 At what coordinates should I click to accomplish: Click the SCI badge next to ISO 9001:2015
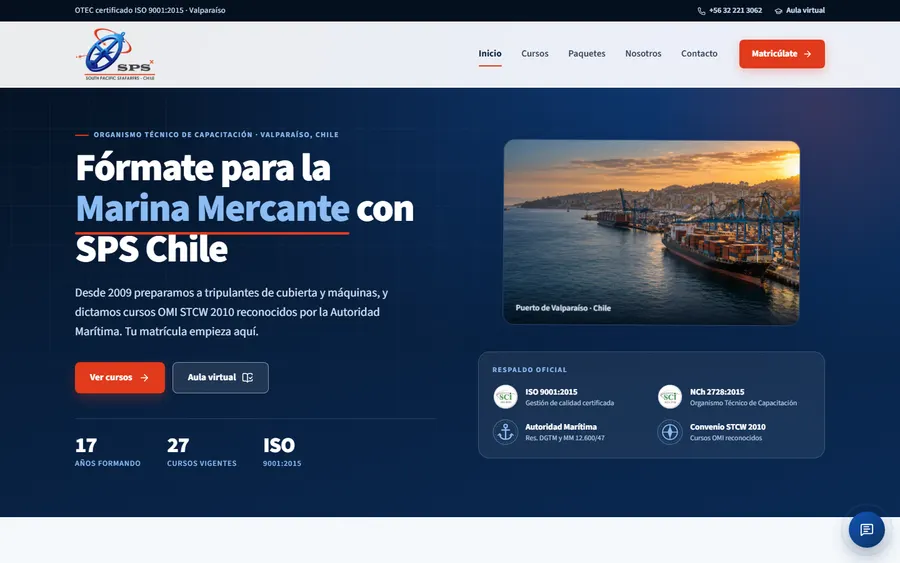click(505, 397)
